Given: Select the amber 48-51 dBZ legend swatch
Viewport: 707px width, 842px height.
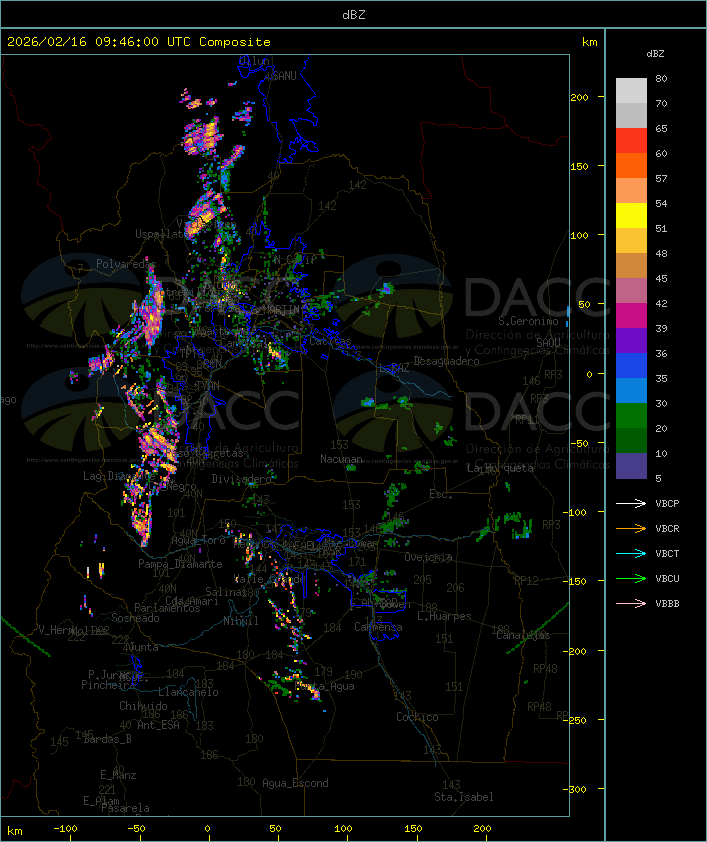Looking at the screenshot, I should [x=631, y=241].
